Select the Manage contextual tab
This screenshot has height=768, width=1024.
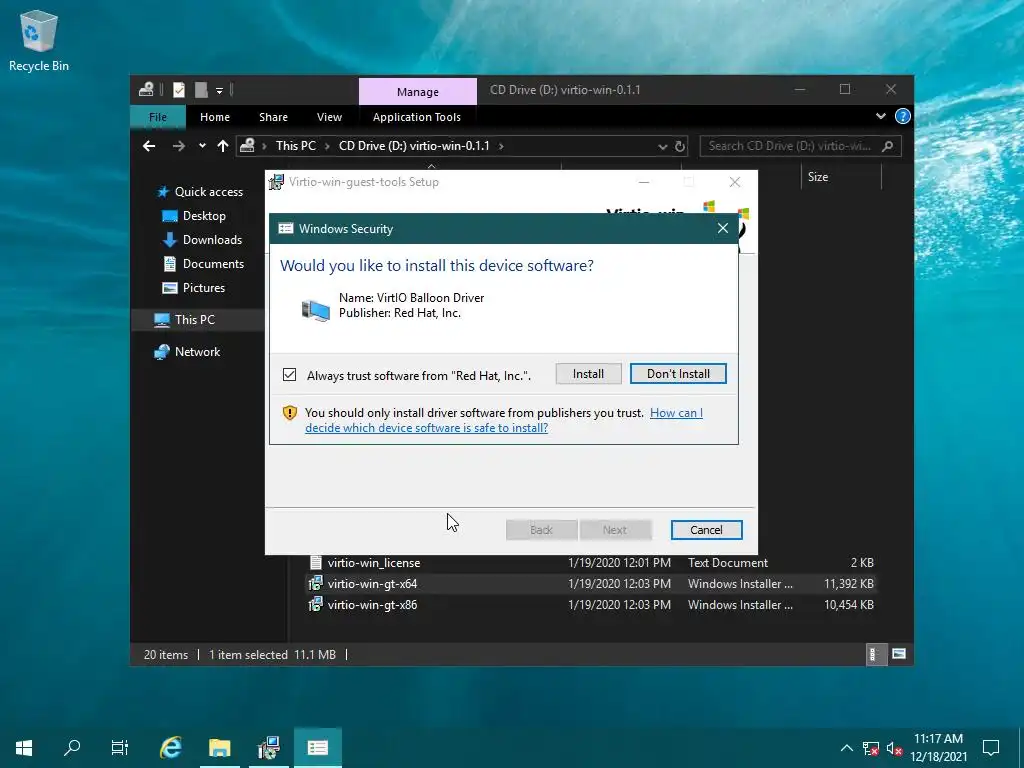[418, 91]
